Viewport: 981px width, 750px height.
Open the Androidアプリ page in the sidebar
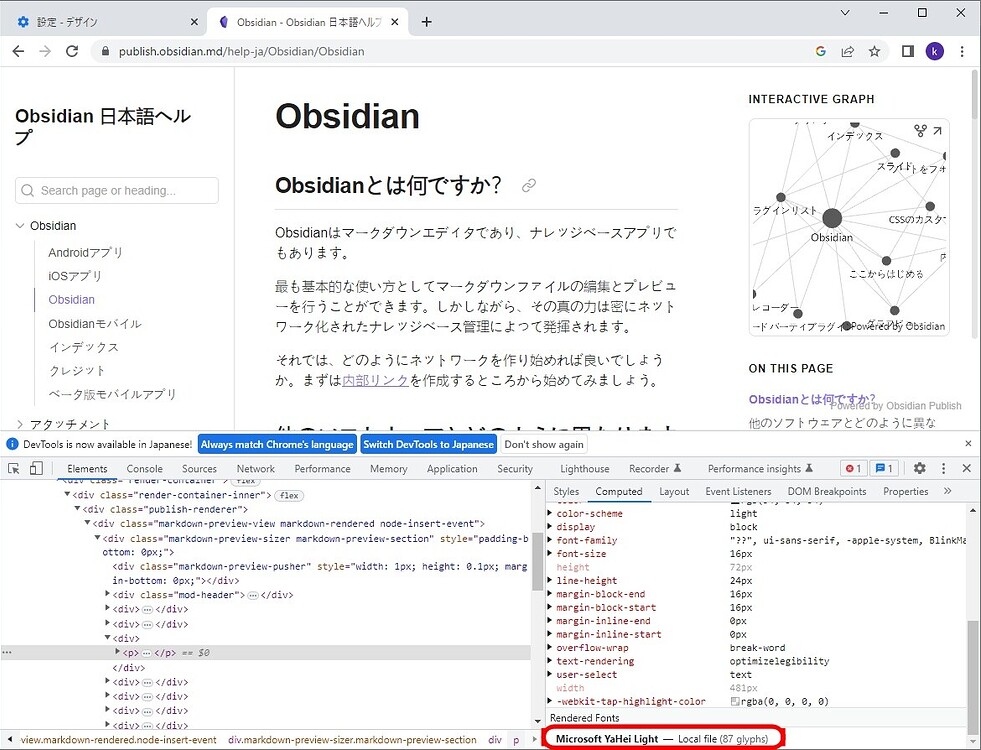(x=85, y=252)
